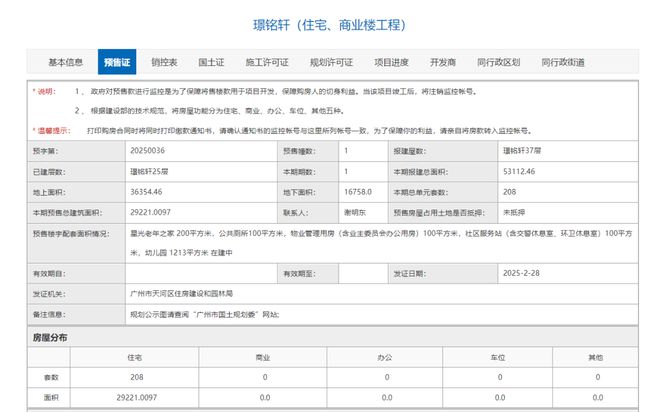Select the value 璟铭轩25层
Viewport: 660px width, 412px height.
[x=149, y=172]
